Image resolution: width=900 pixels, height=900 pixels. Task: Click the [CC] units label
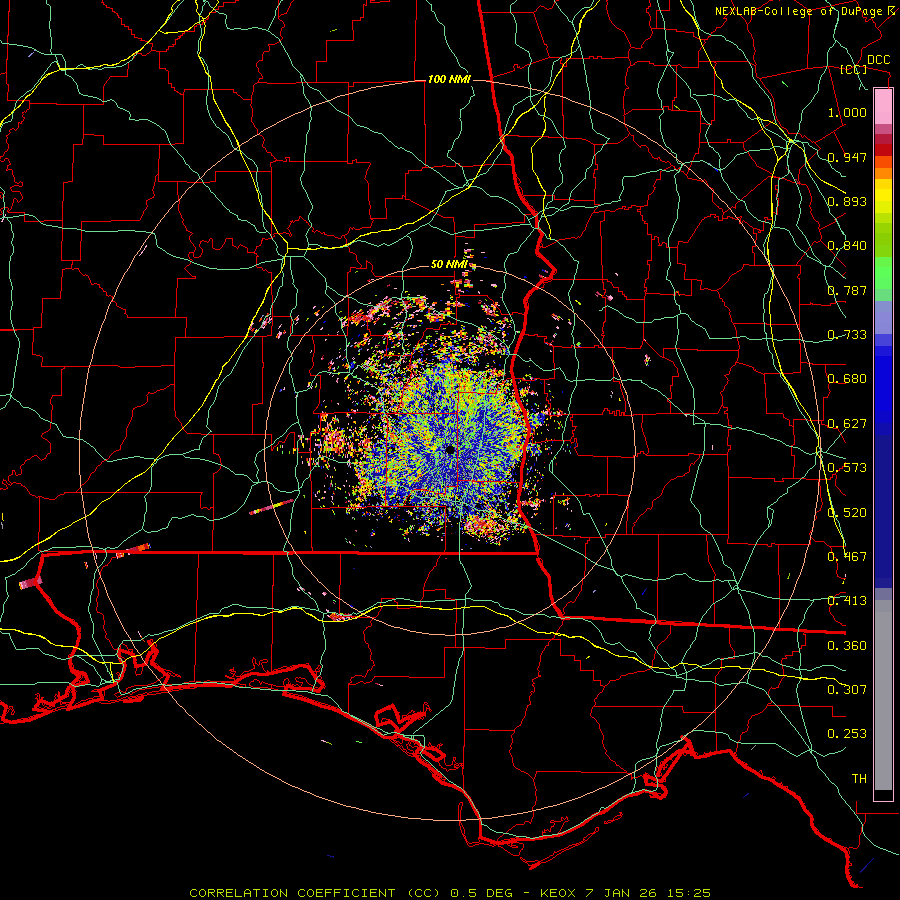[x=854, y=69]
